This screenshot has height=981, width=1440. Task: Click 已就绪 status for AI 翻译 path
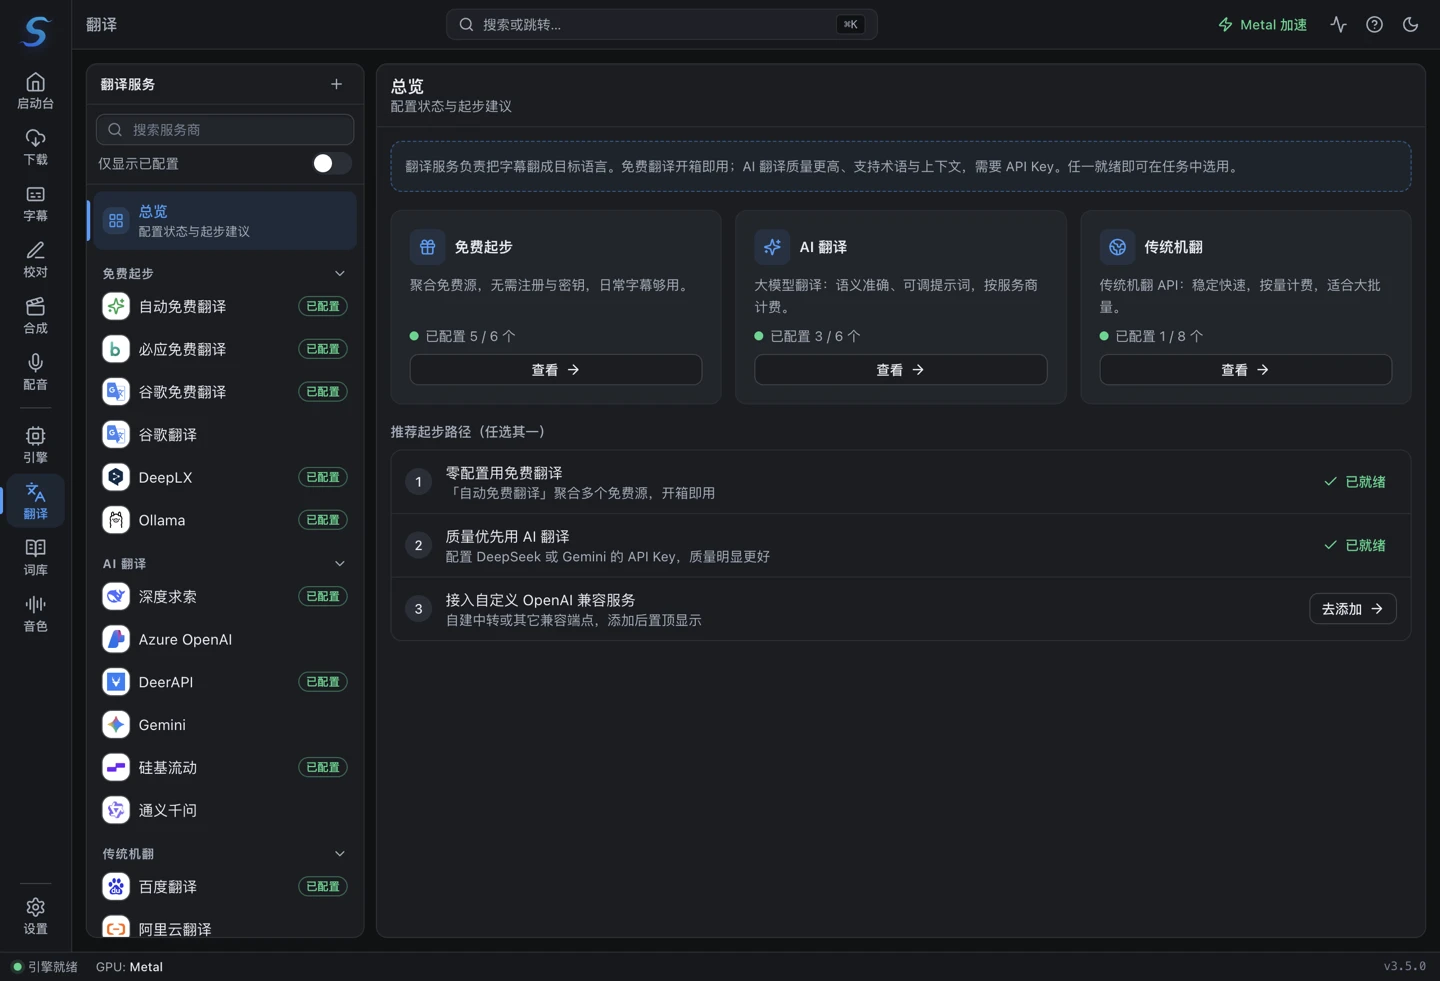1355,545
